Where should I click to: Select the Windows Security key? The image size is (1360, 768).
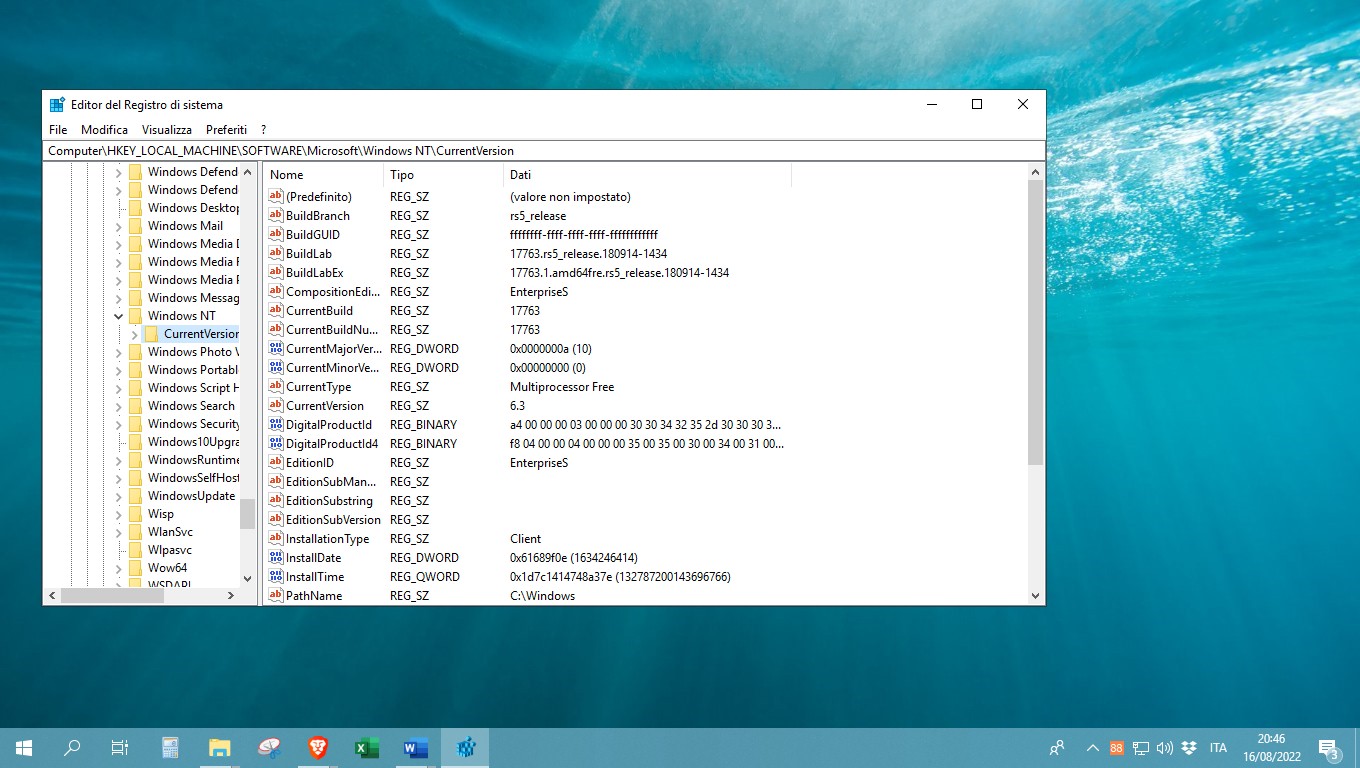click(x=193, y=424)
